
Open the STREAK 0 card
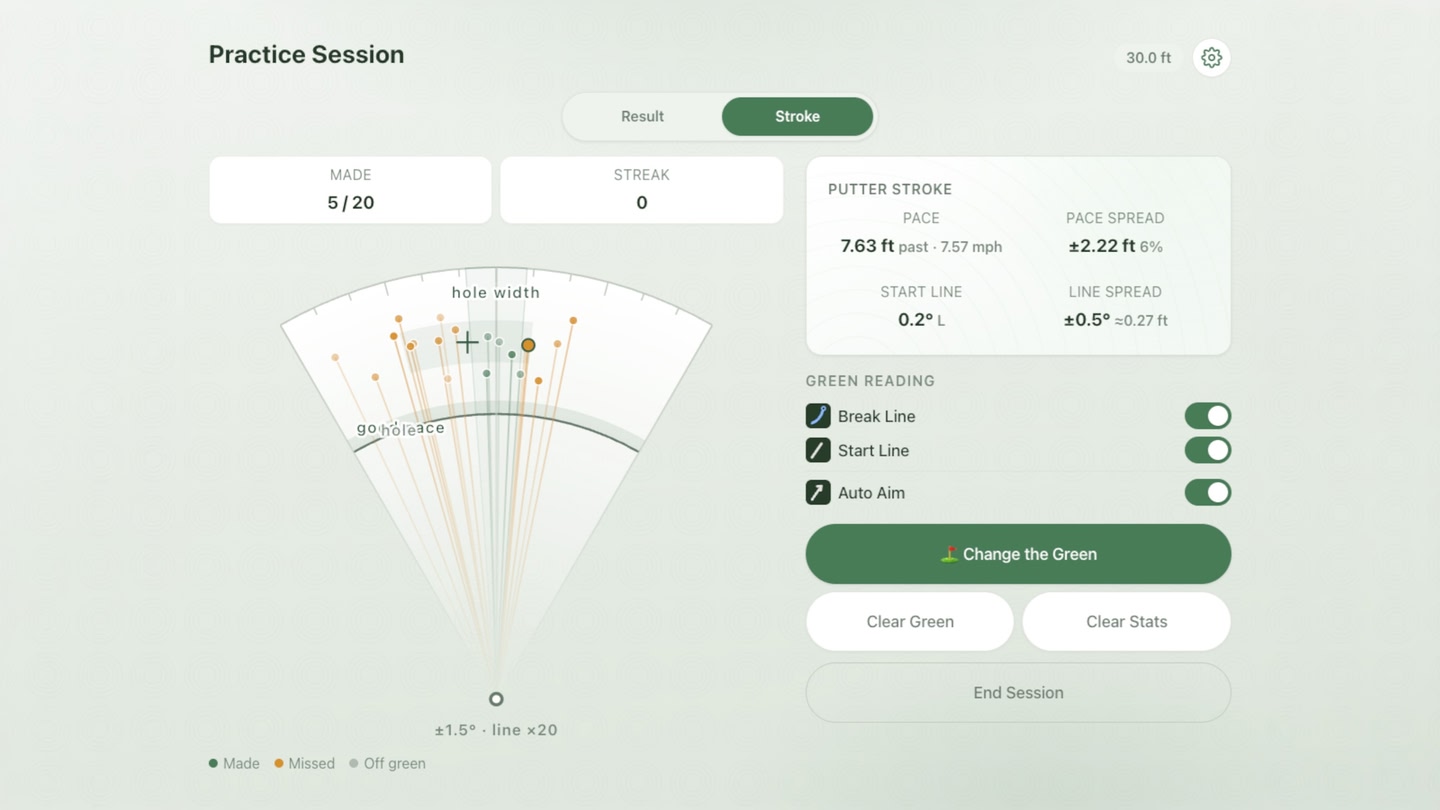coord(641,190)
